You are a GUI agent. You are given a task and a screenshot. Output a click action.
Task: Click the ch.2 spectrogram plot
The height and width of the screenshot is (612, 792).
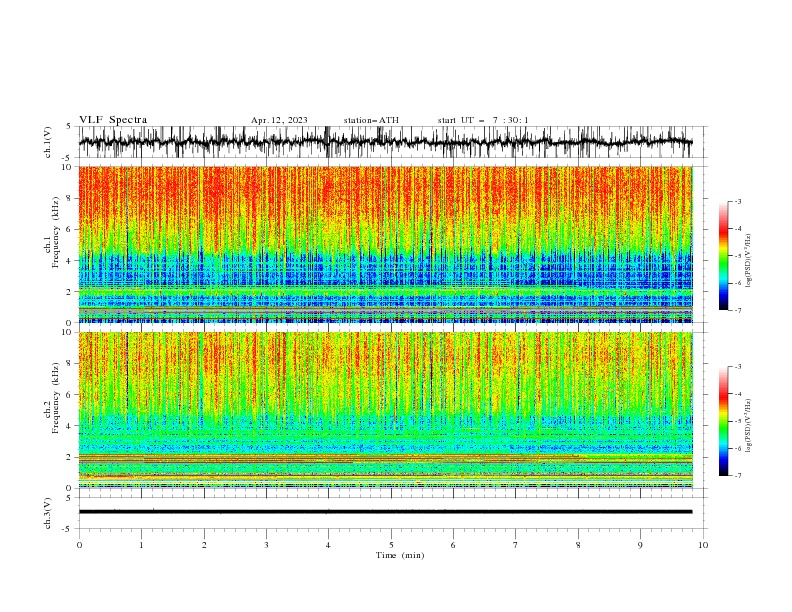click(385, 410)
